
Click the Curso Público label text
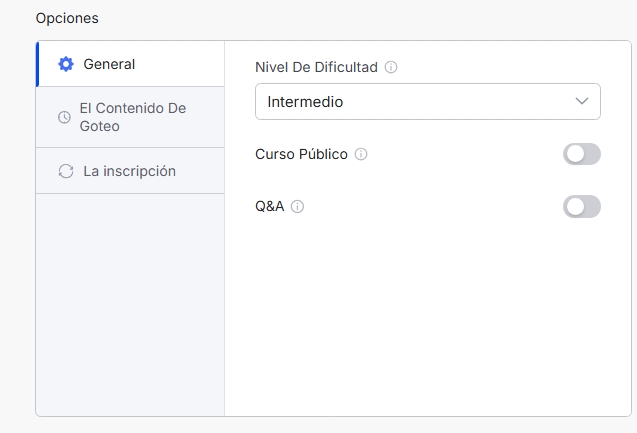pyautogui.click(x=301, y=154)
